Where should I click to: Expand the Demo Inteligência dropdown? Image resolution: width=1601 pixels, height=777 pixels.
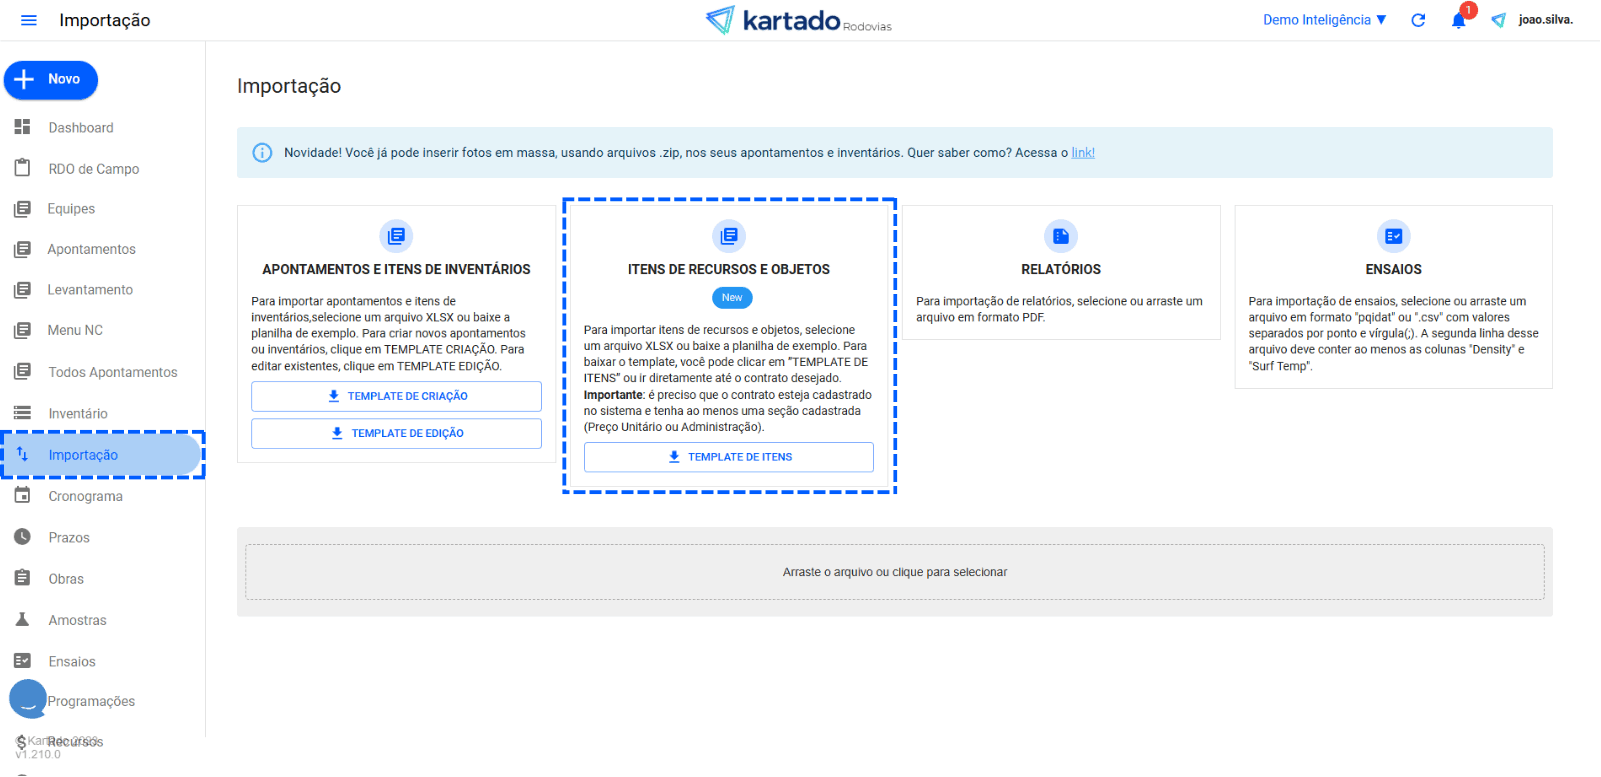click(1324, 20)
